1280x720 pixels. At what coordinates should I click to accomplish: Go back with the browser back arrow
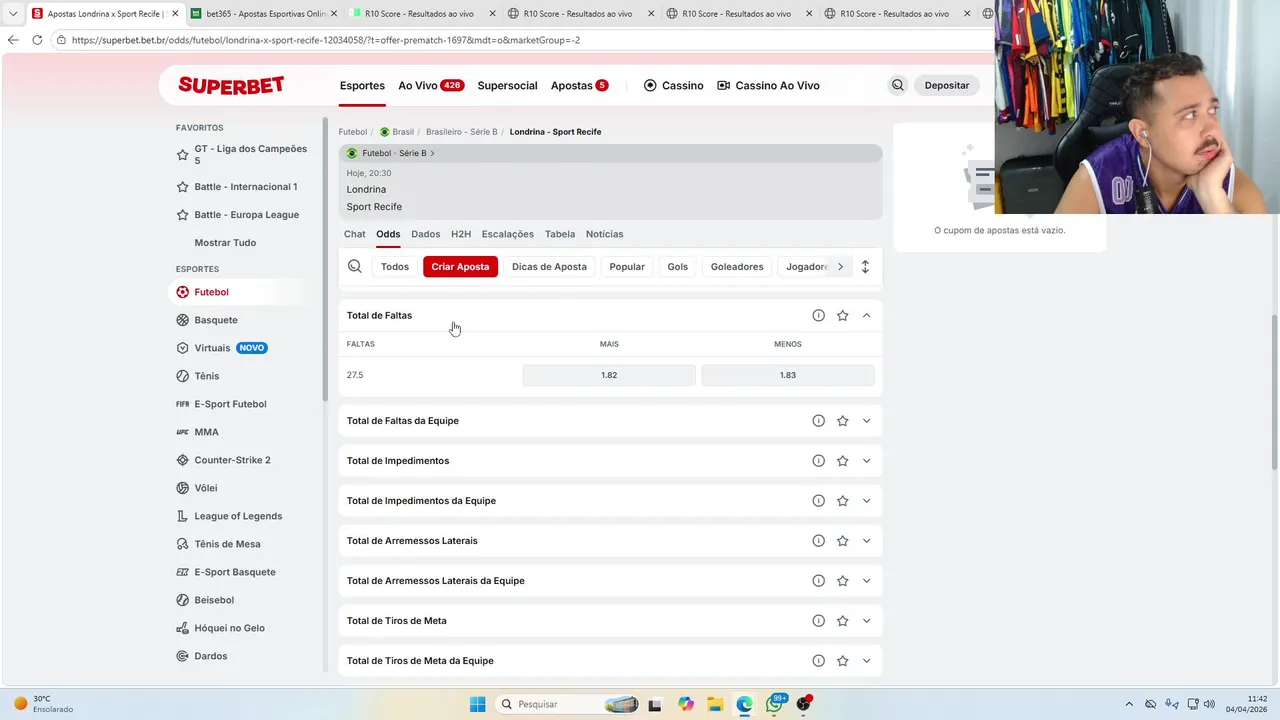[x=13, y=40]
